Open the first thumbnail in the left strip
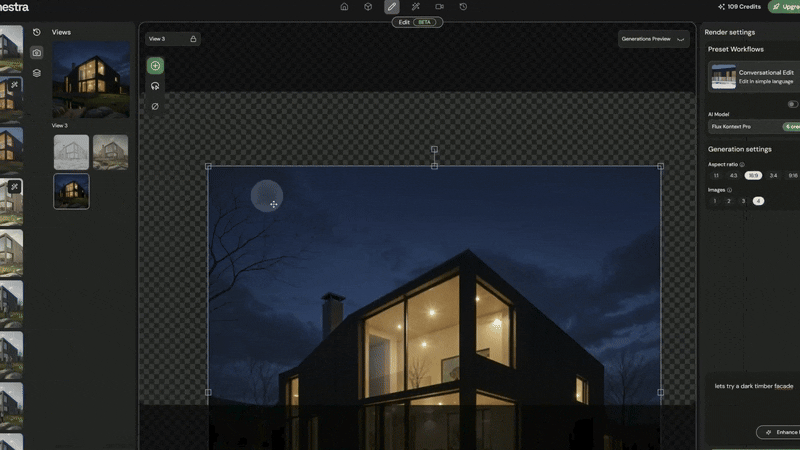The image size is (800, 450). click(11, 48)
